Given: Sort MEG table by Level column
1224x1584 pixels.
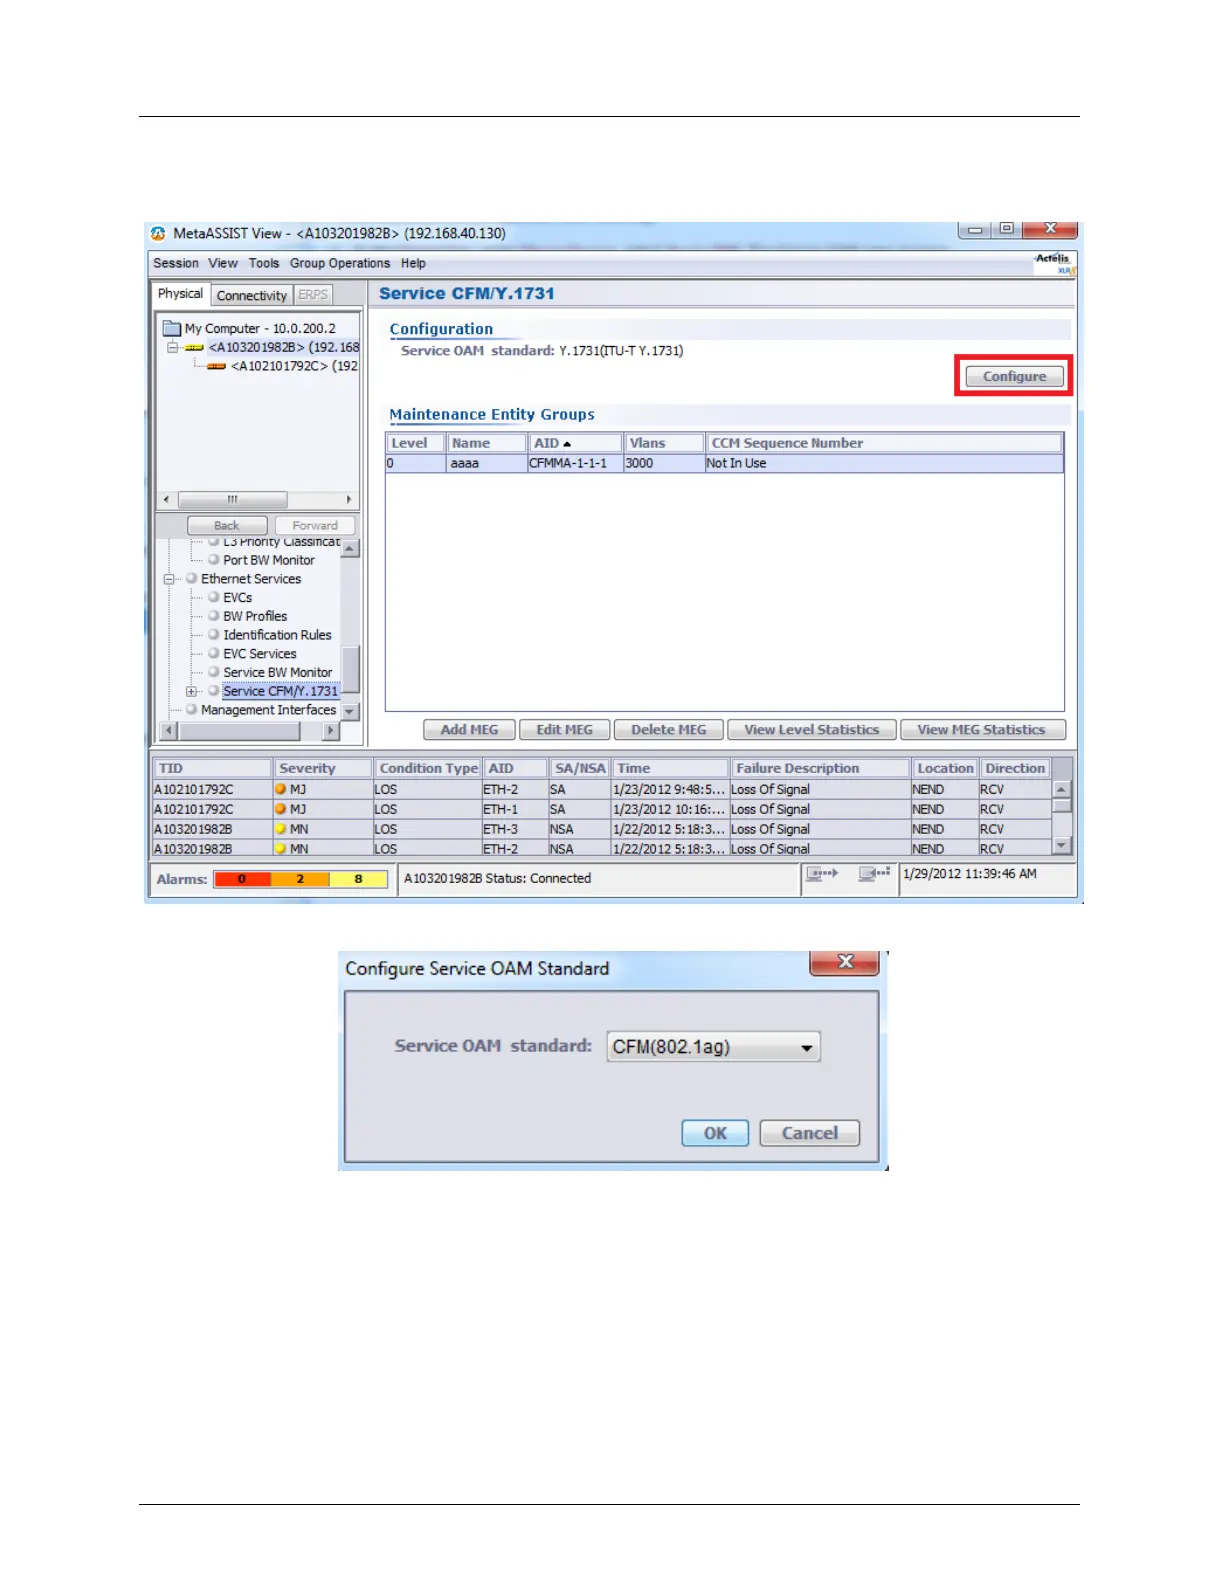Looking at the screenshot, I should click(x=416, y=443).
